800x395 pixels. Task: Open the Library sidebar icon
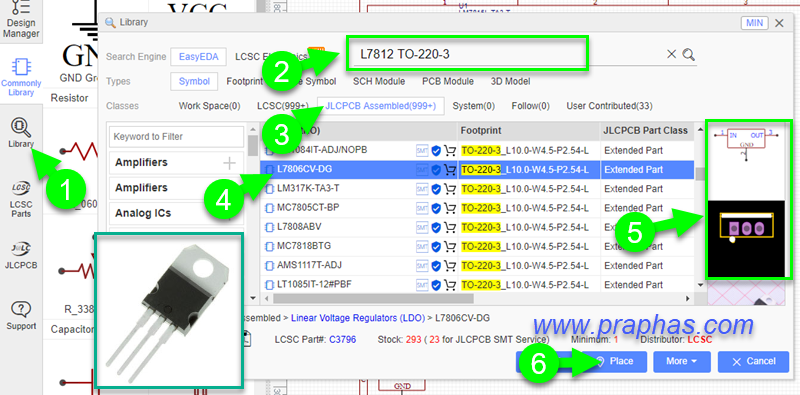click(20, 133)
